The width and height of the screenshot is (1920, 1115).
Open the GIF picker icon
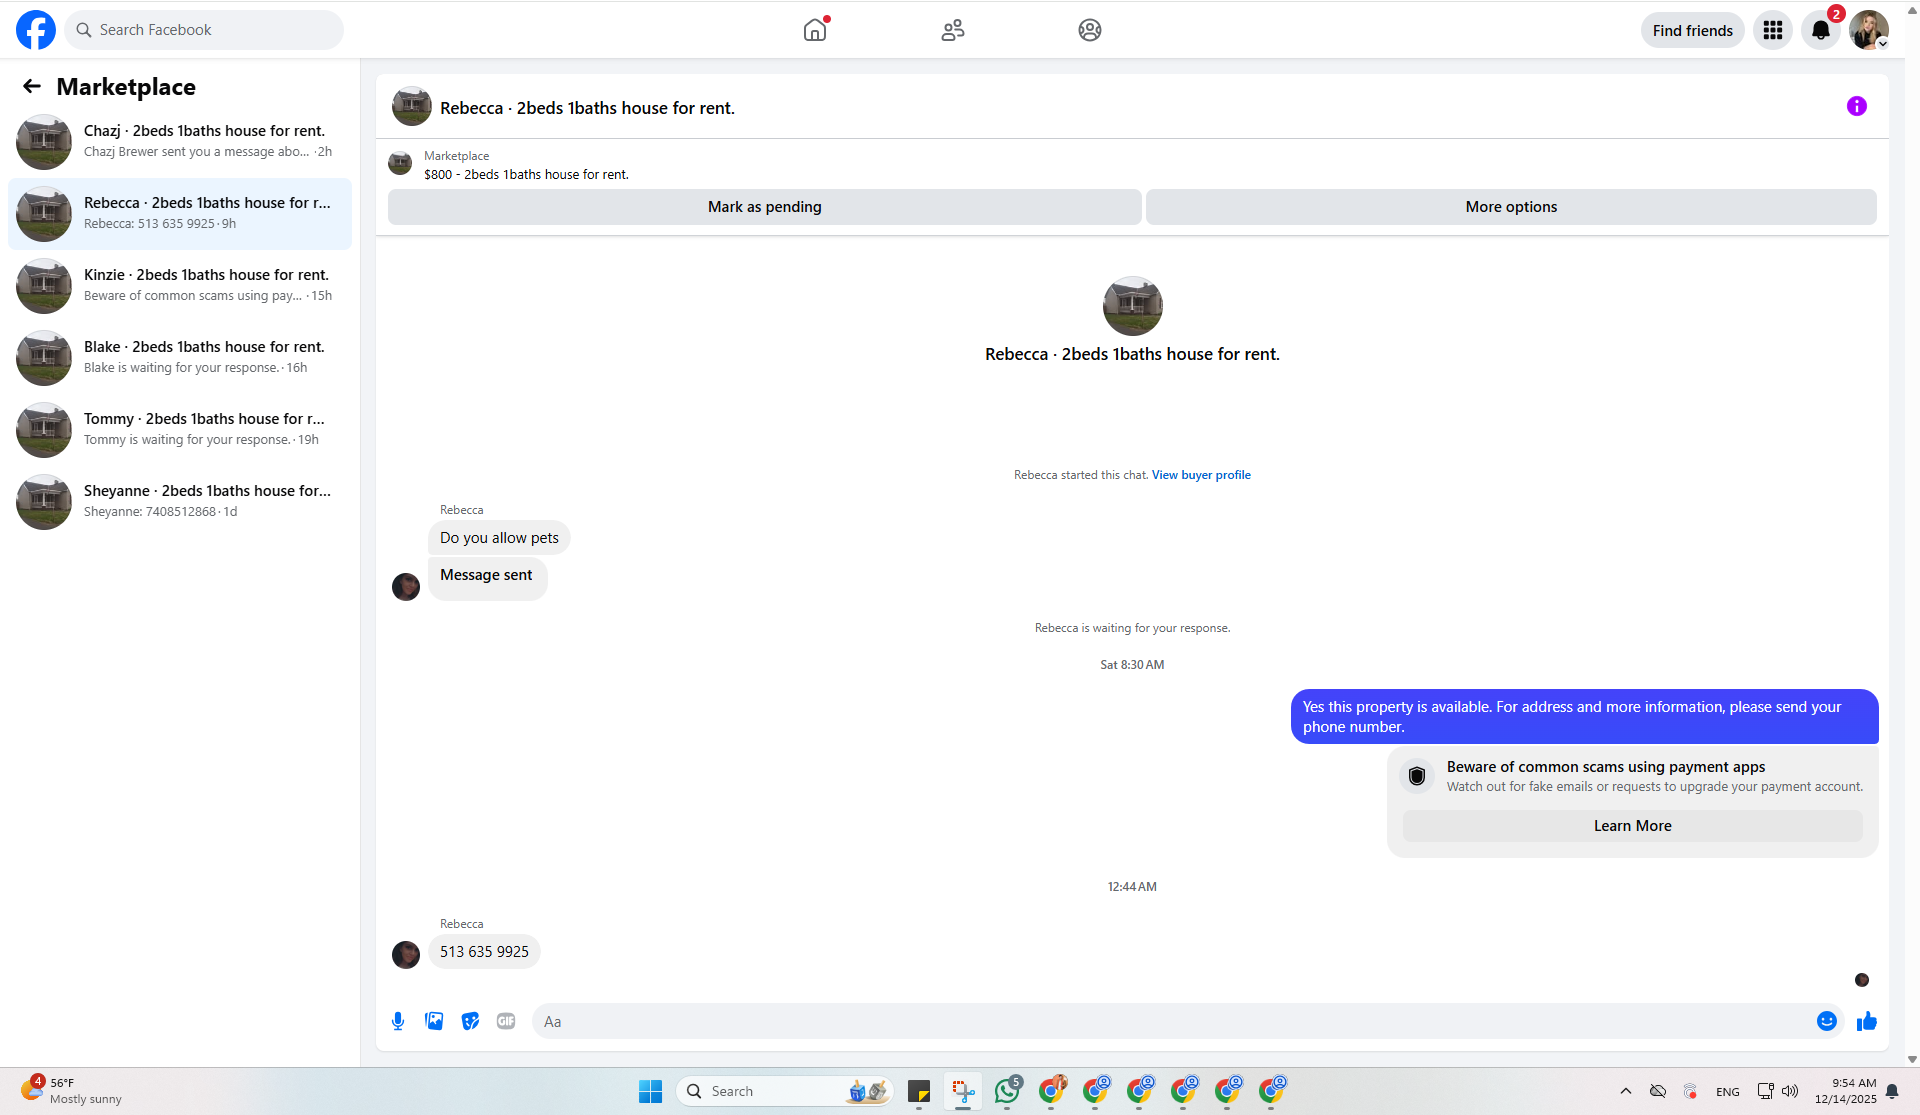pos(506,1021)
